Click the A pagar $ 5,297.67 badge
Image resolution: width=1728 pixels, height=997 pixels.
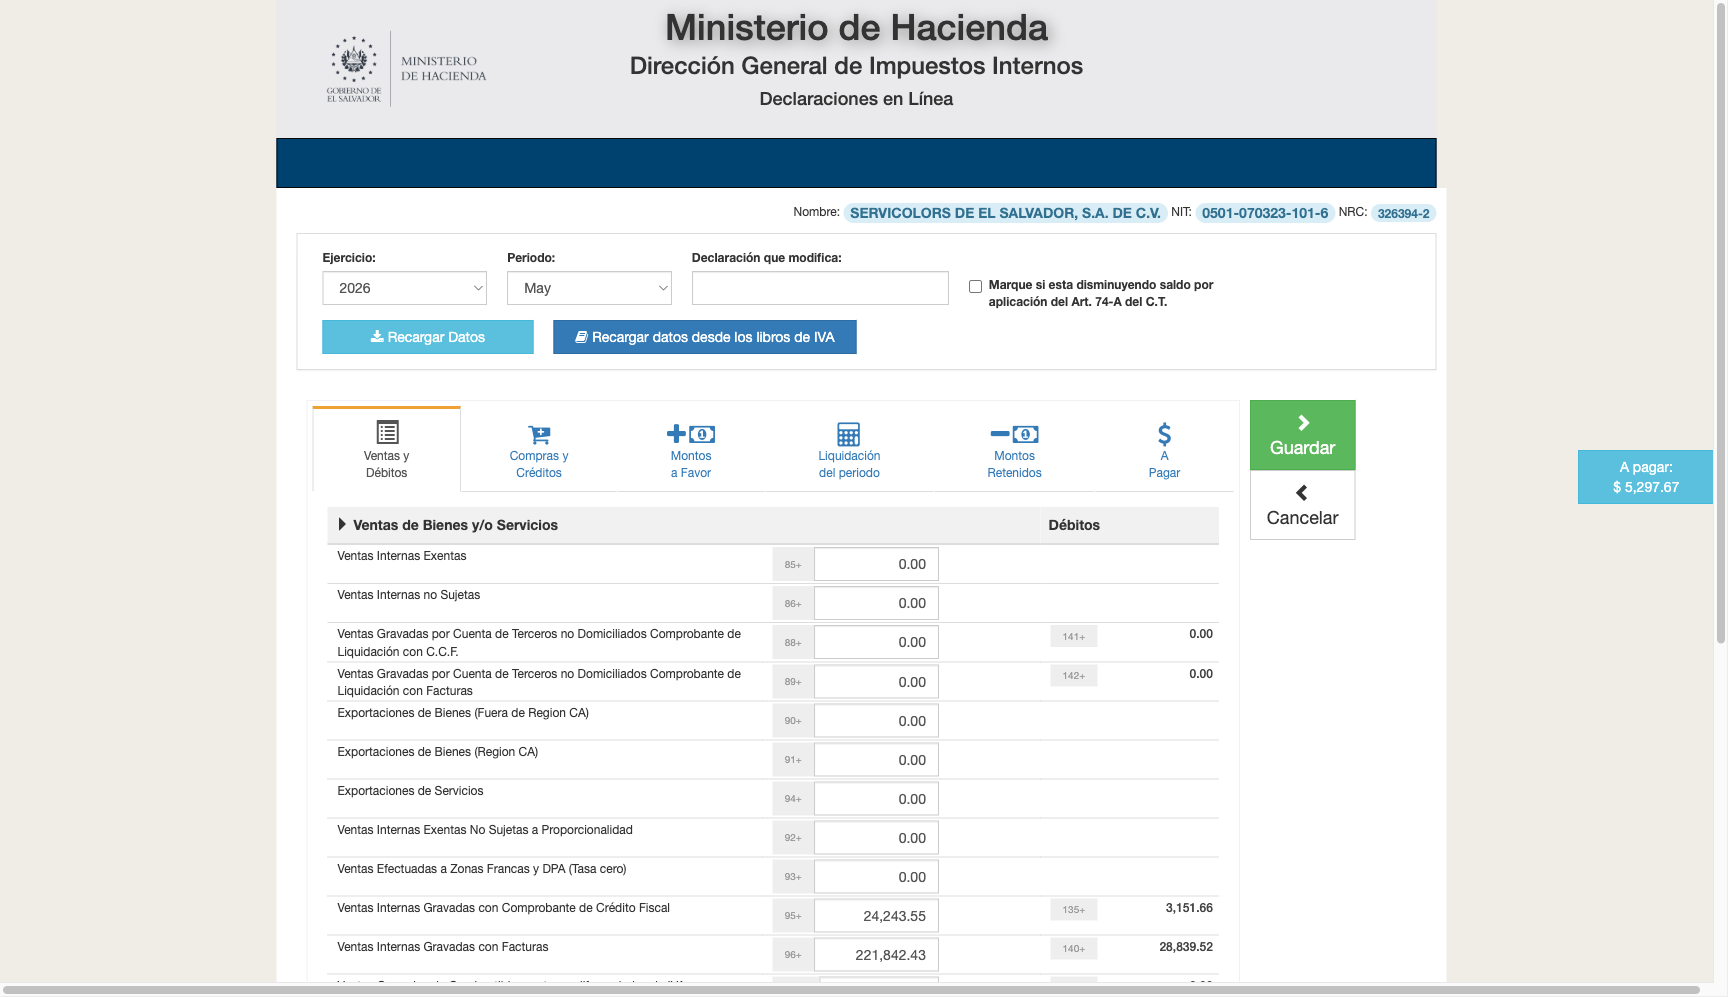1645,477
